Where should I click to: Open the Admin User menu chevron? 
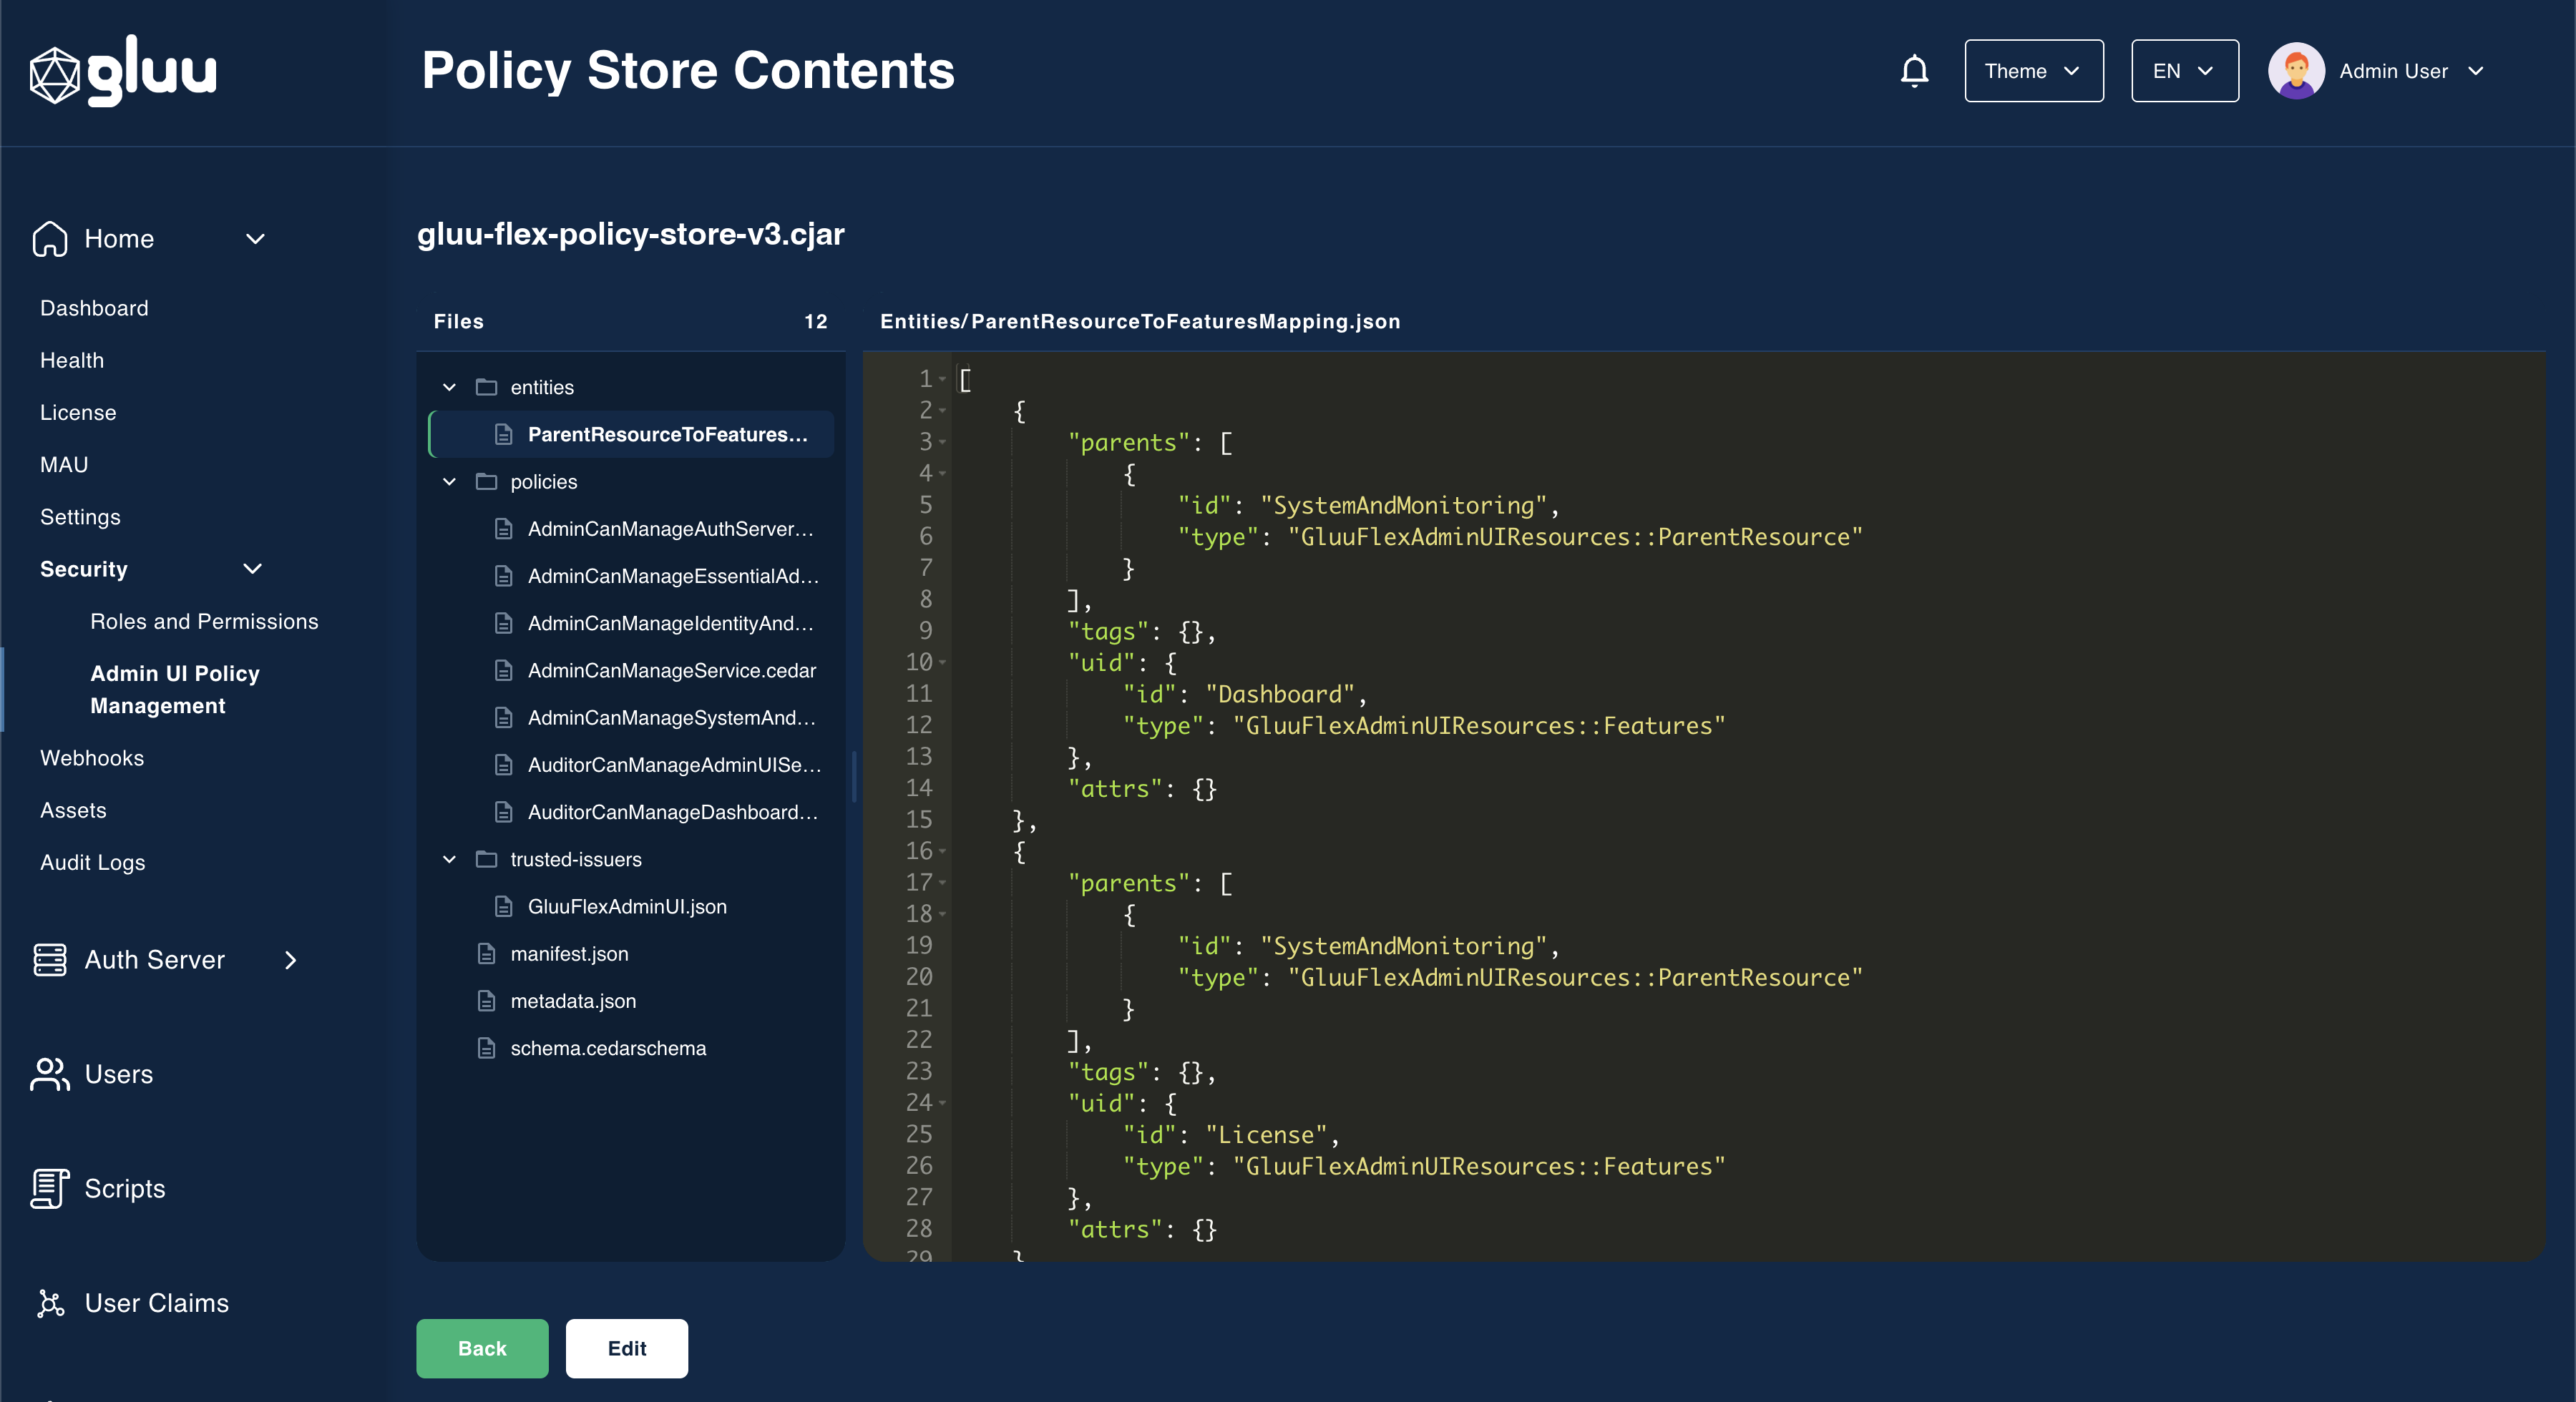(x=2476, y=71)
